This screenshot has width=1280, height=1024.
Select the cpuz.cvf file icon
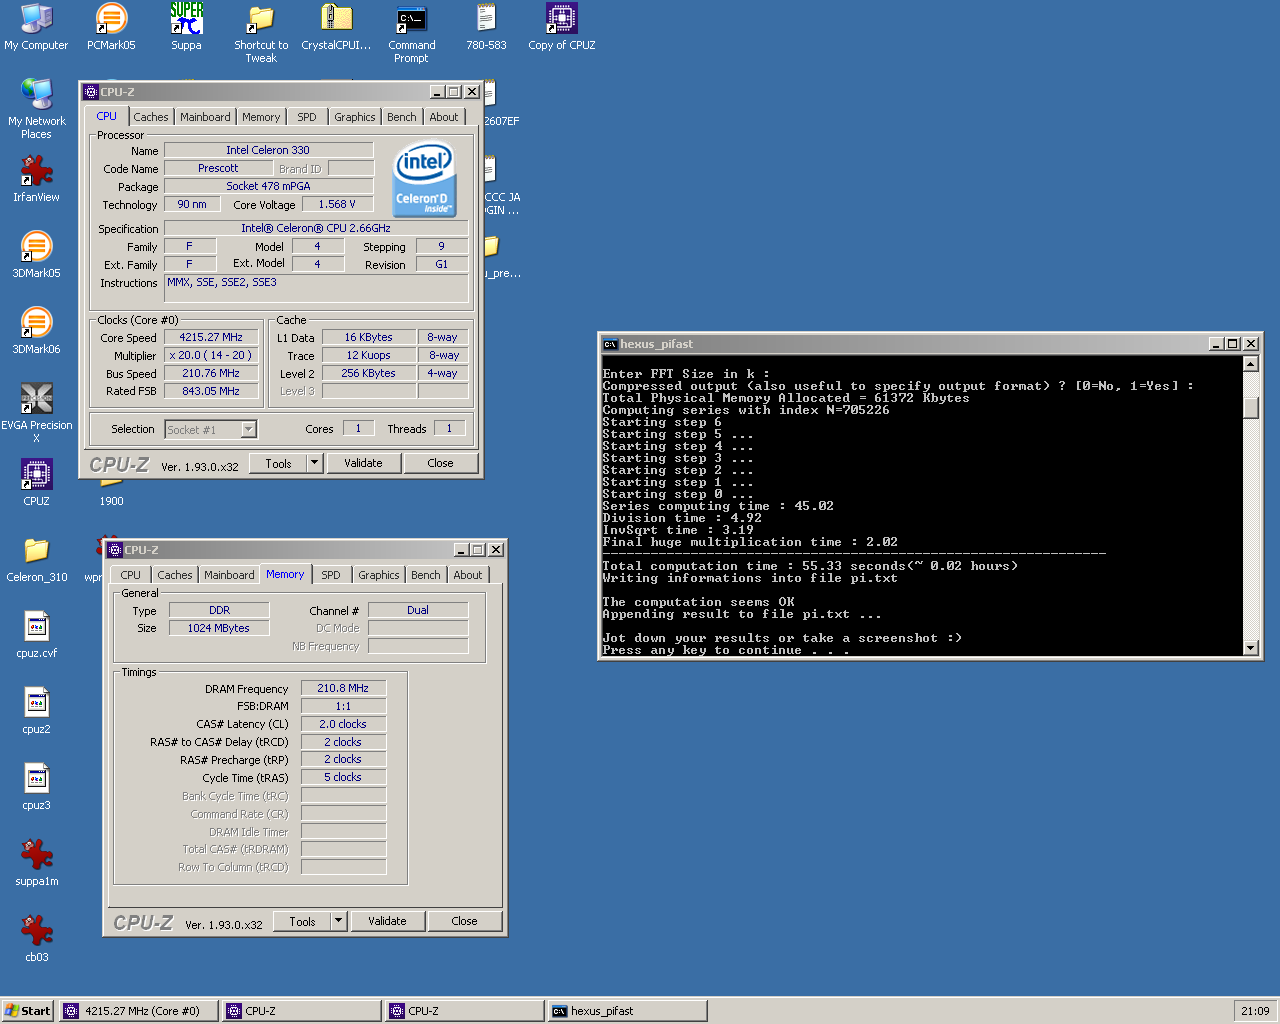[36, 635]
